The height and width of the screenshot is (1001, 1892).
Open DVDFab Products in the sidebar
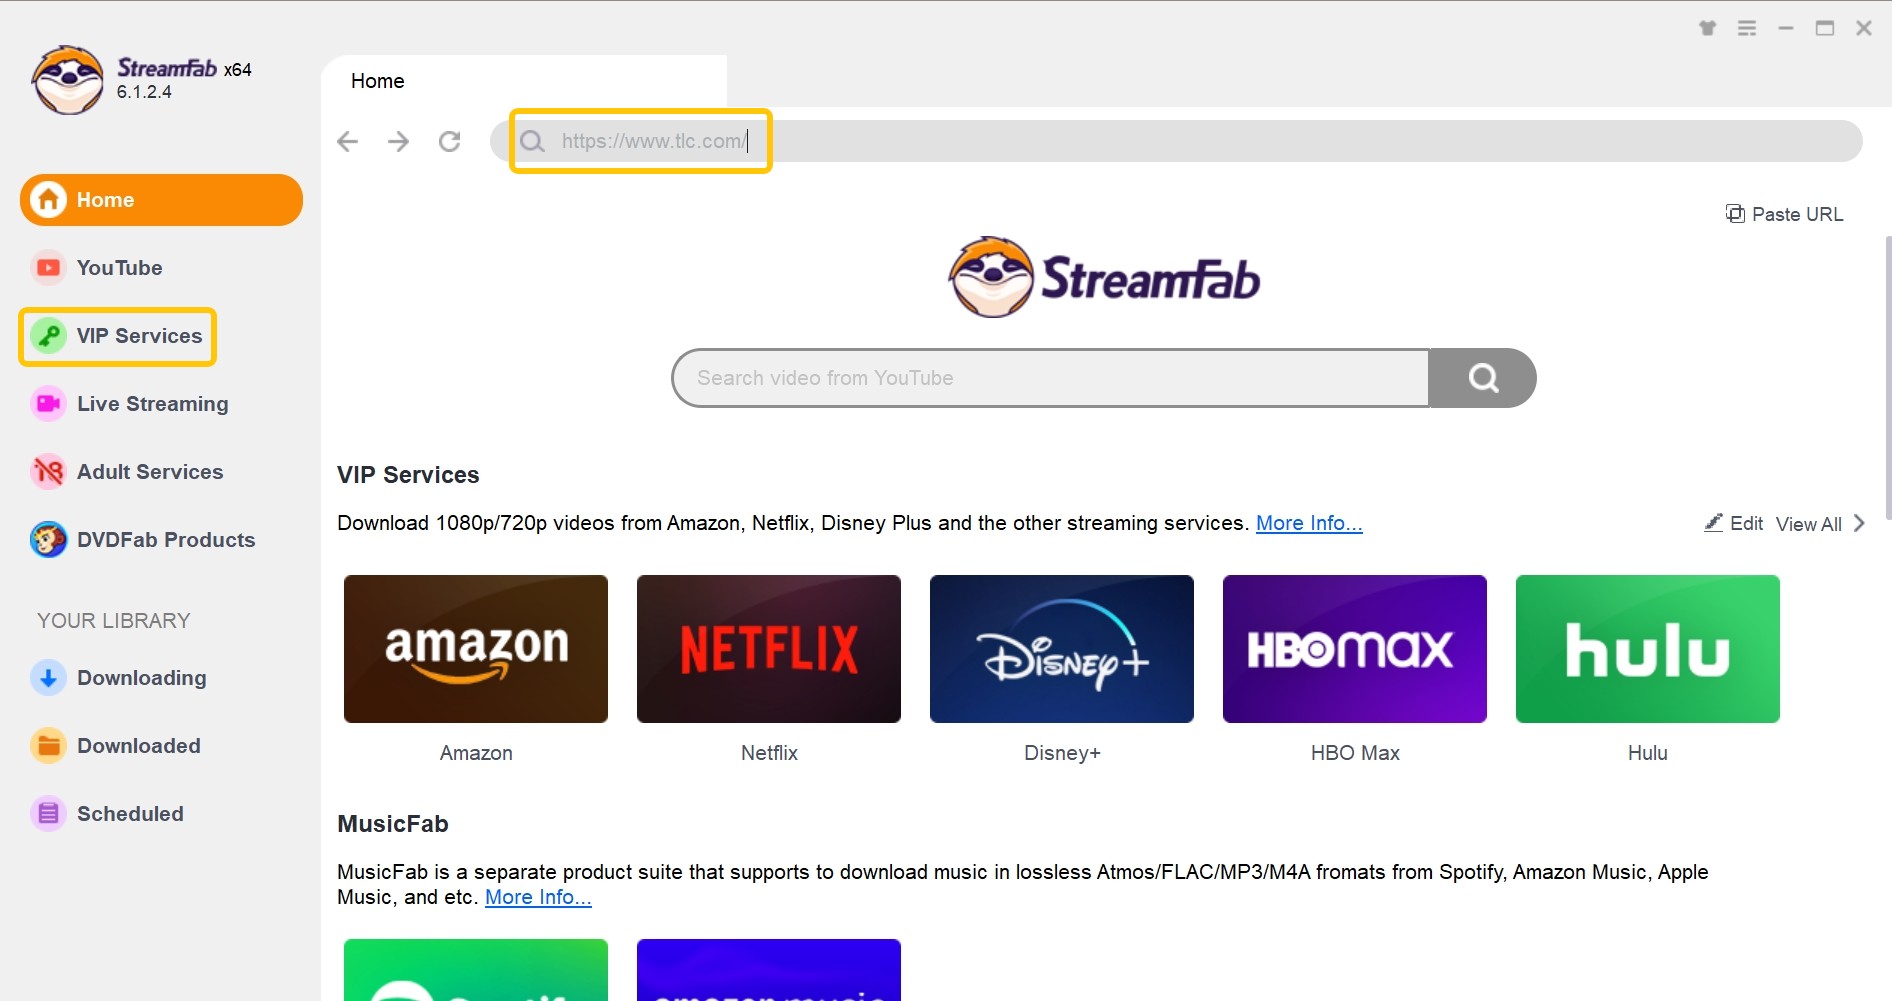165,539
